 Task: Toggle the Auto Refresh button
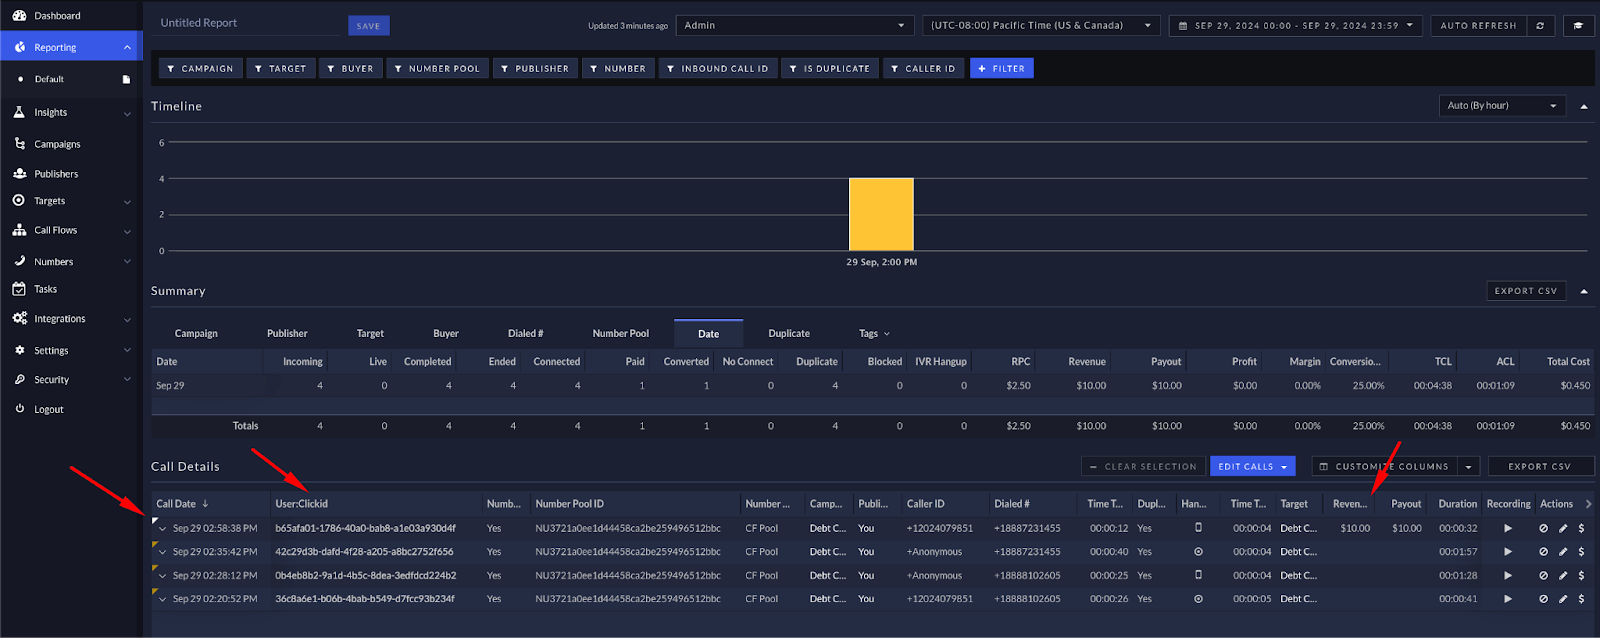1478,26
